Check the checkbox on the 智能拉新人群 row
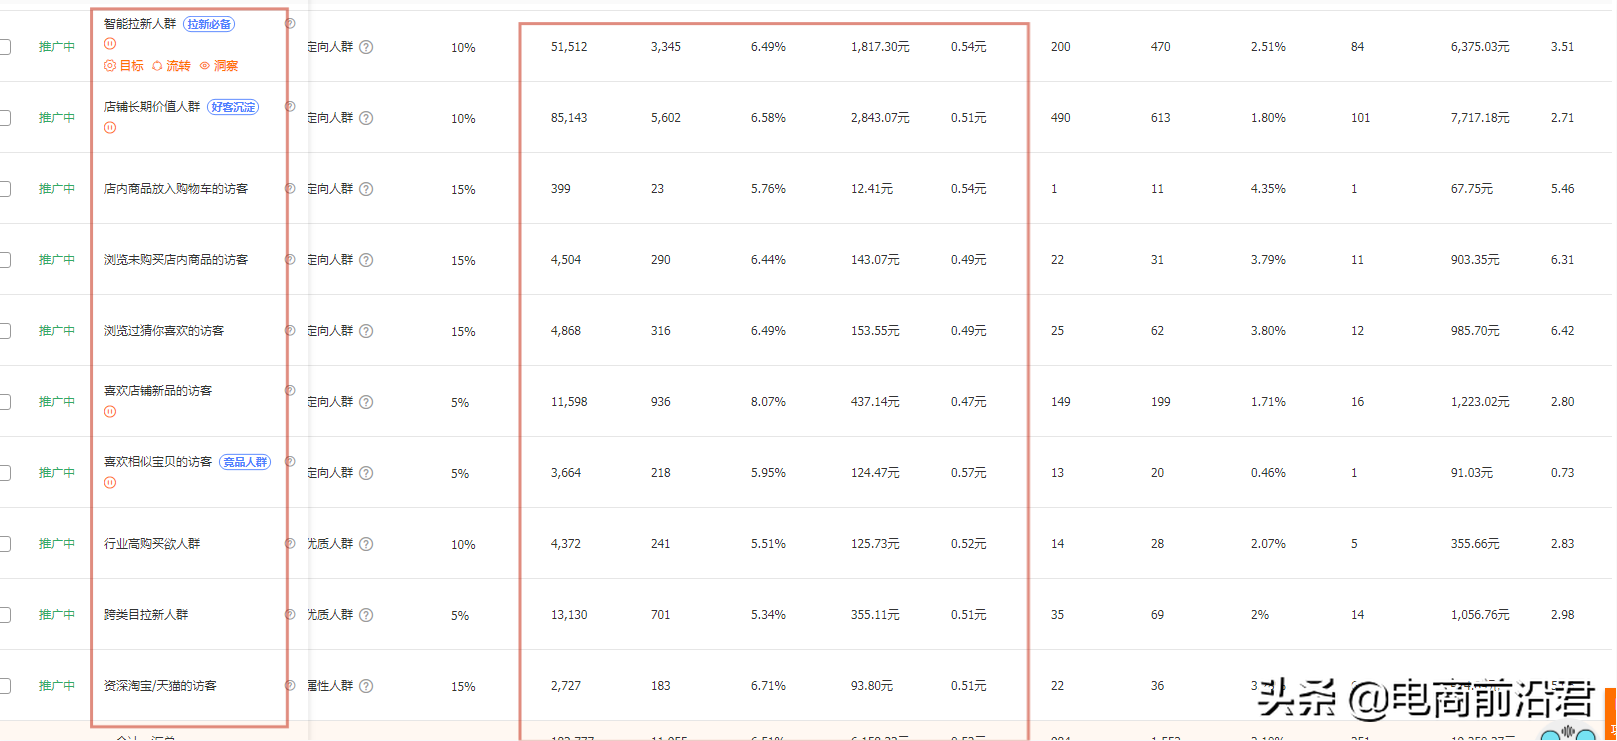 [x=4, y=45]
